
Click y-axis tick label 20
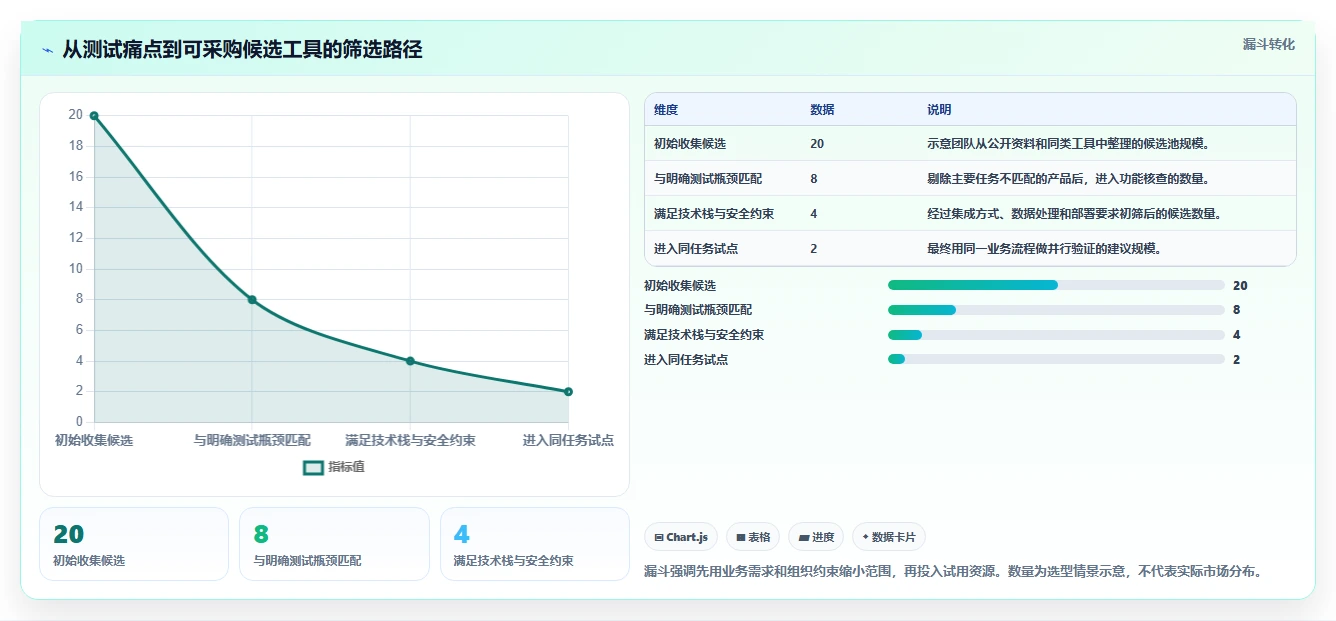point(76,115)
